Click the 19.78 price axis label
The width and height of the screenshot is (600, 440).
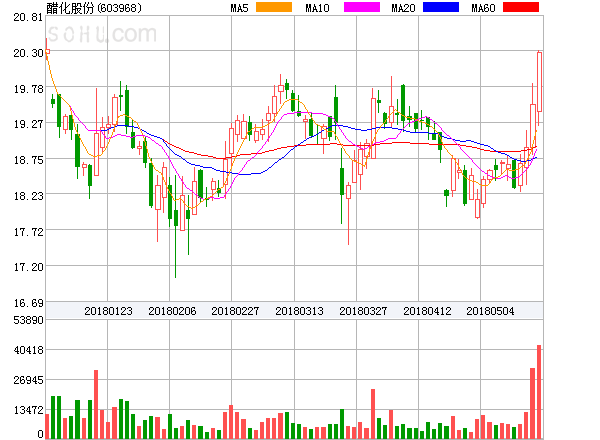coord(28,89)
